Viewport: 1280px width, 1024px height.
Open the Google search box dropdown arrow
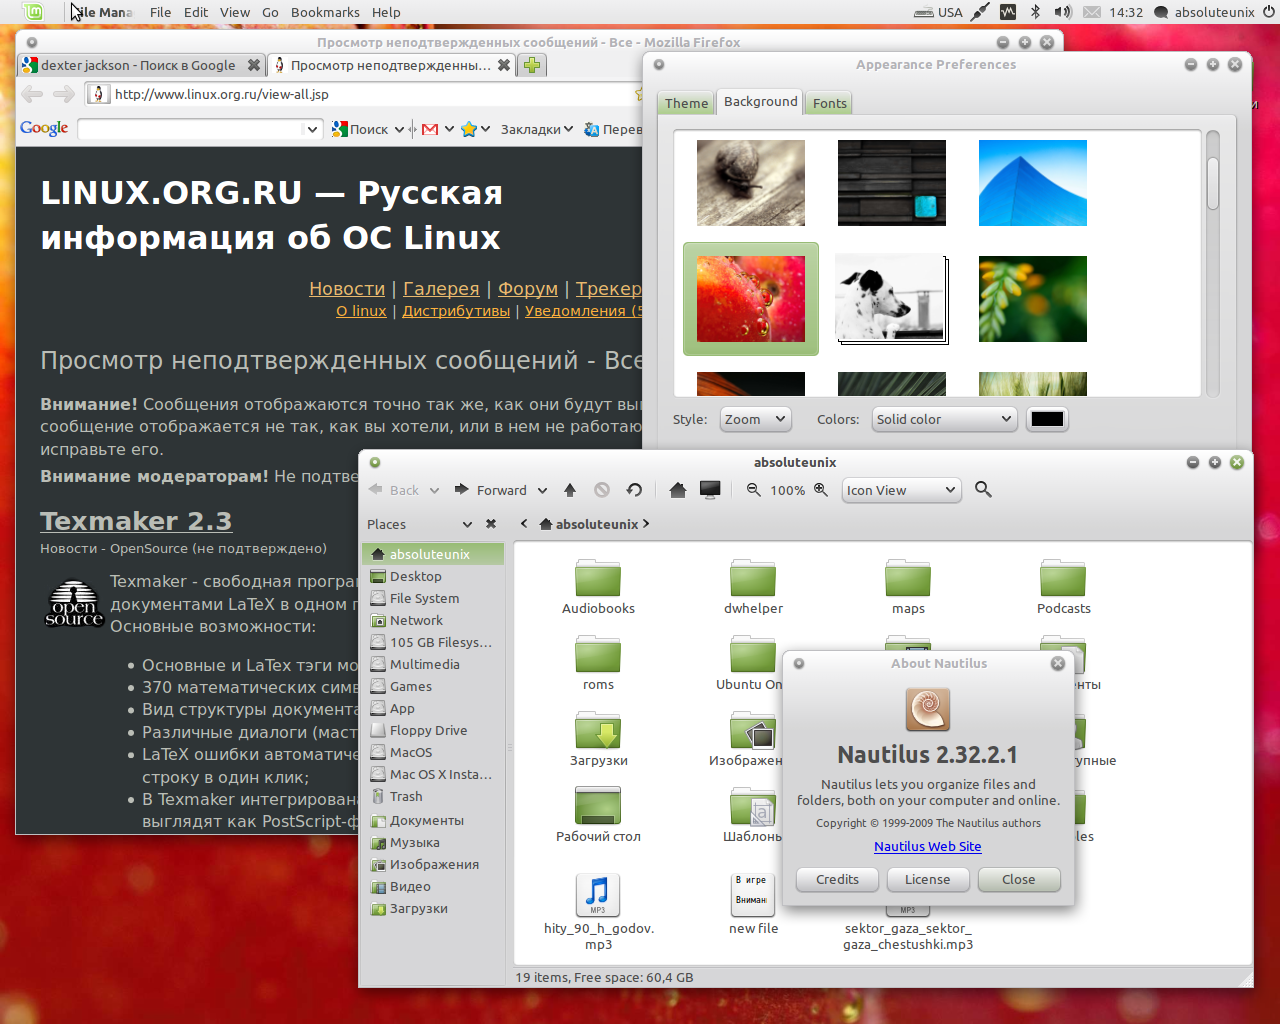[312, 129]
